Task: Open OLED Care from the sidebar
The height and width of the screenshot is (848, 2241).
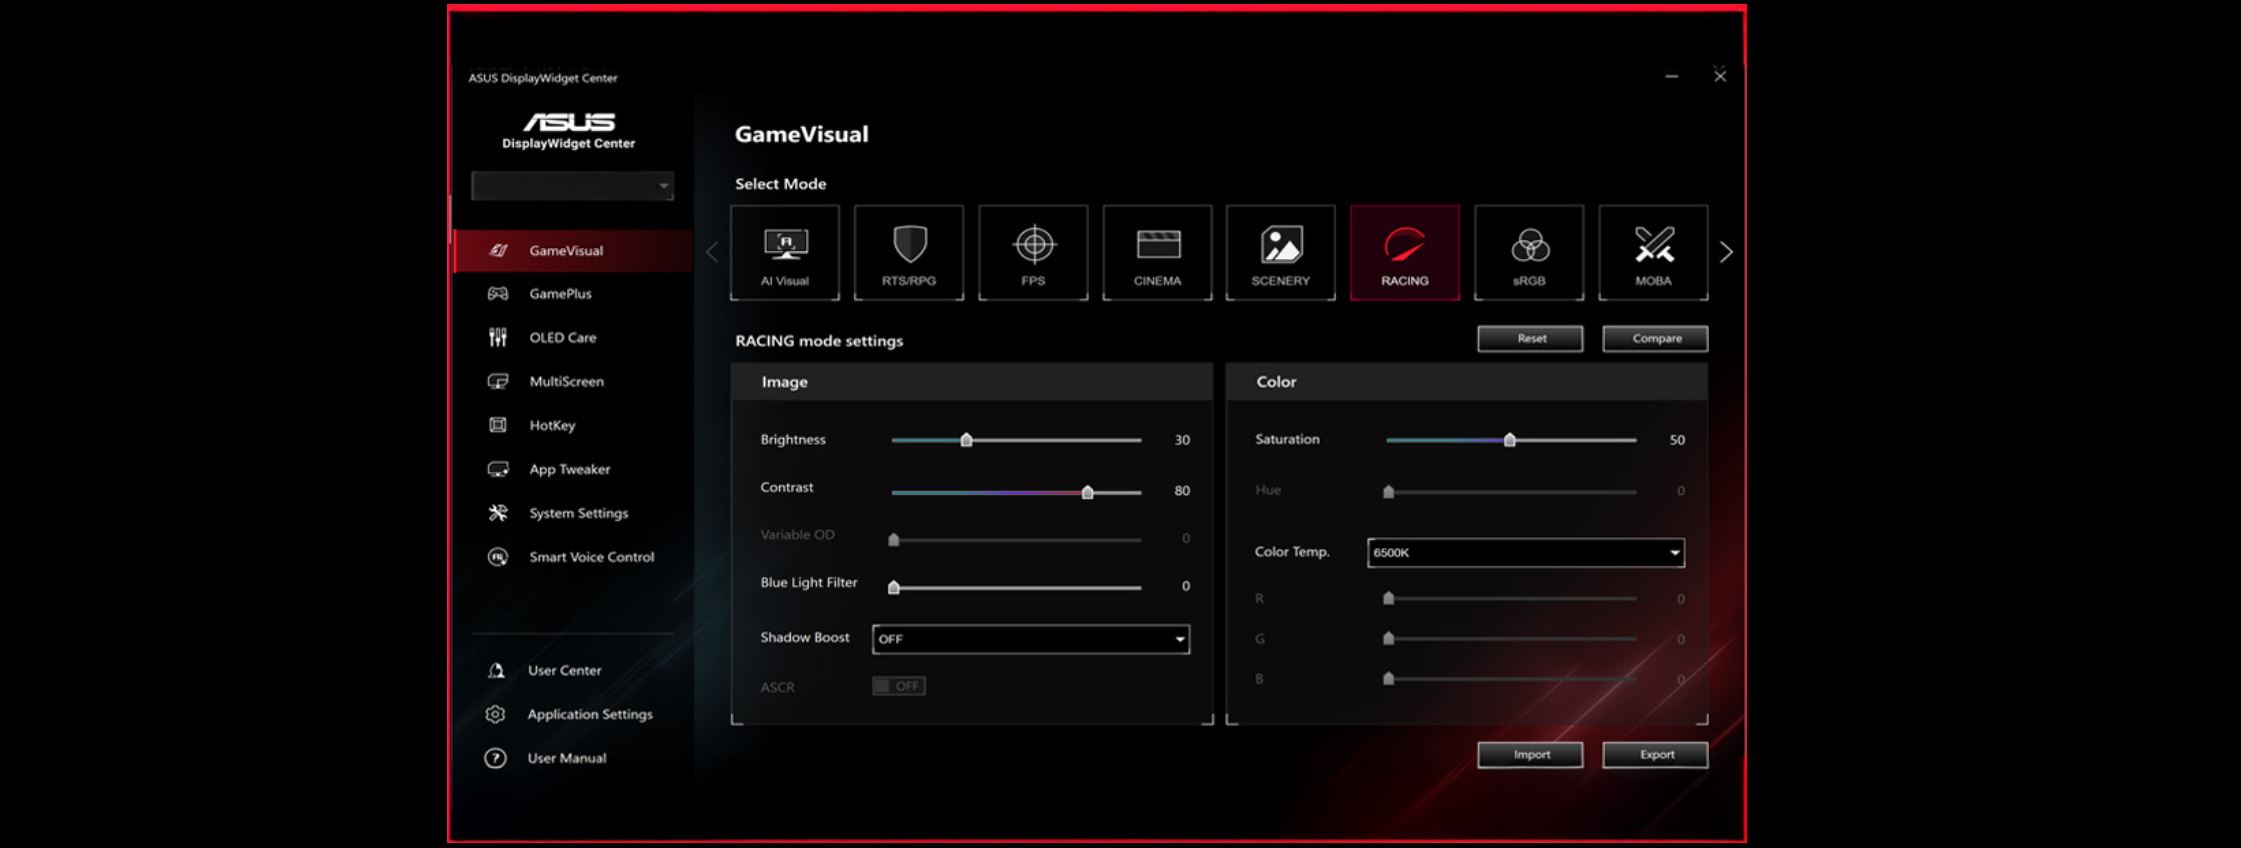Action: (x=562, y=338)
